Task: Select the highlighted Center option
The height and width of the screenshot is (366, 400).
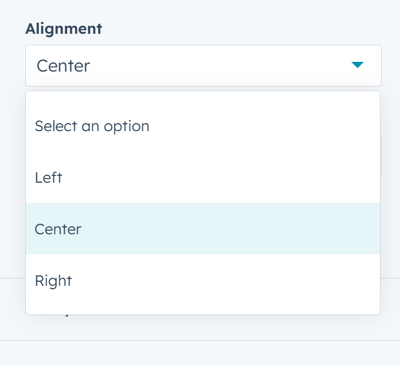Action: click(x=203, y=229)
